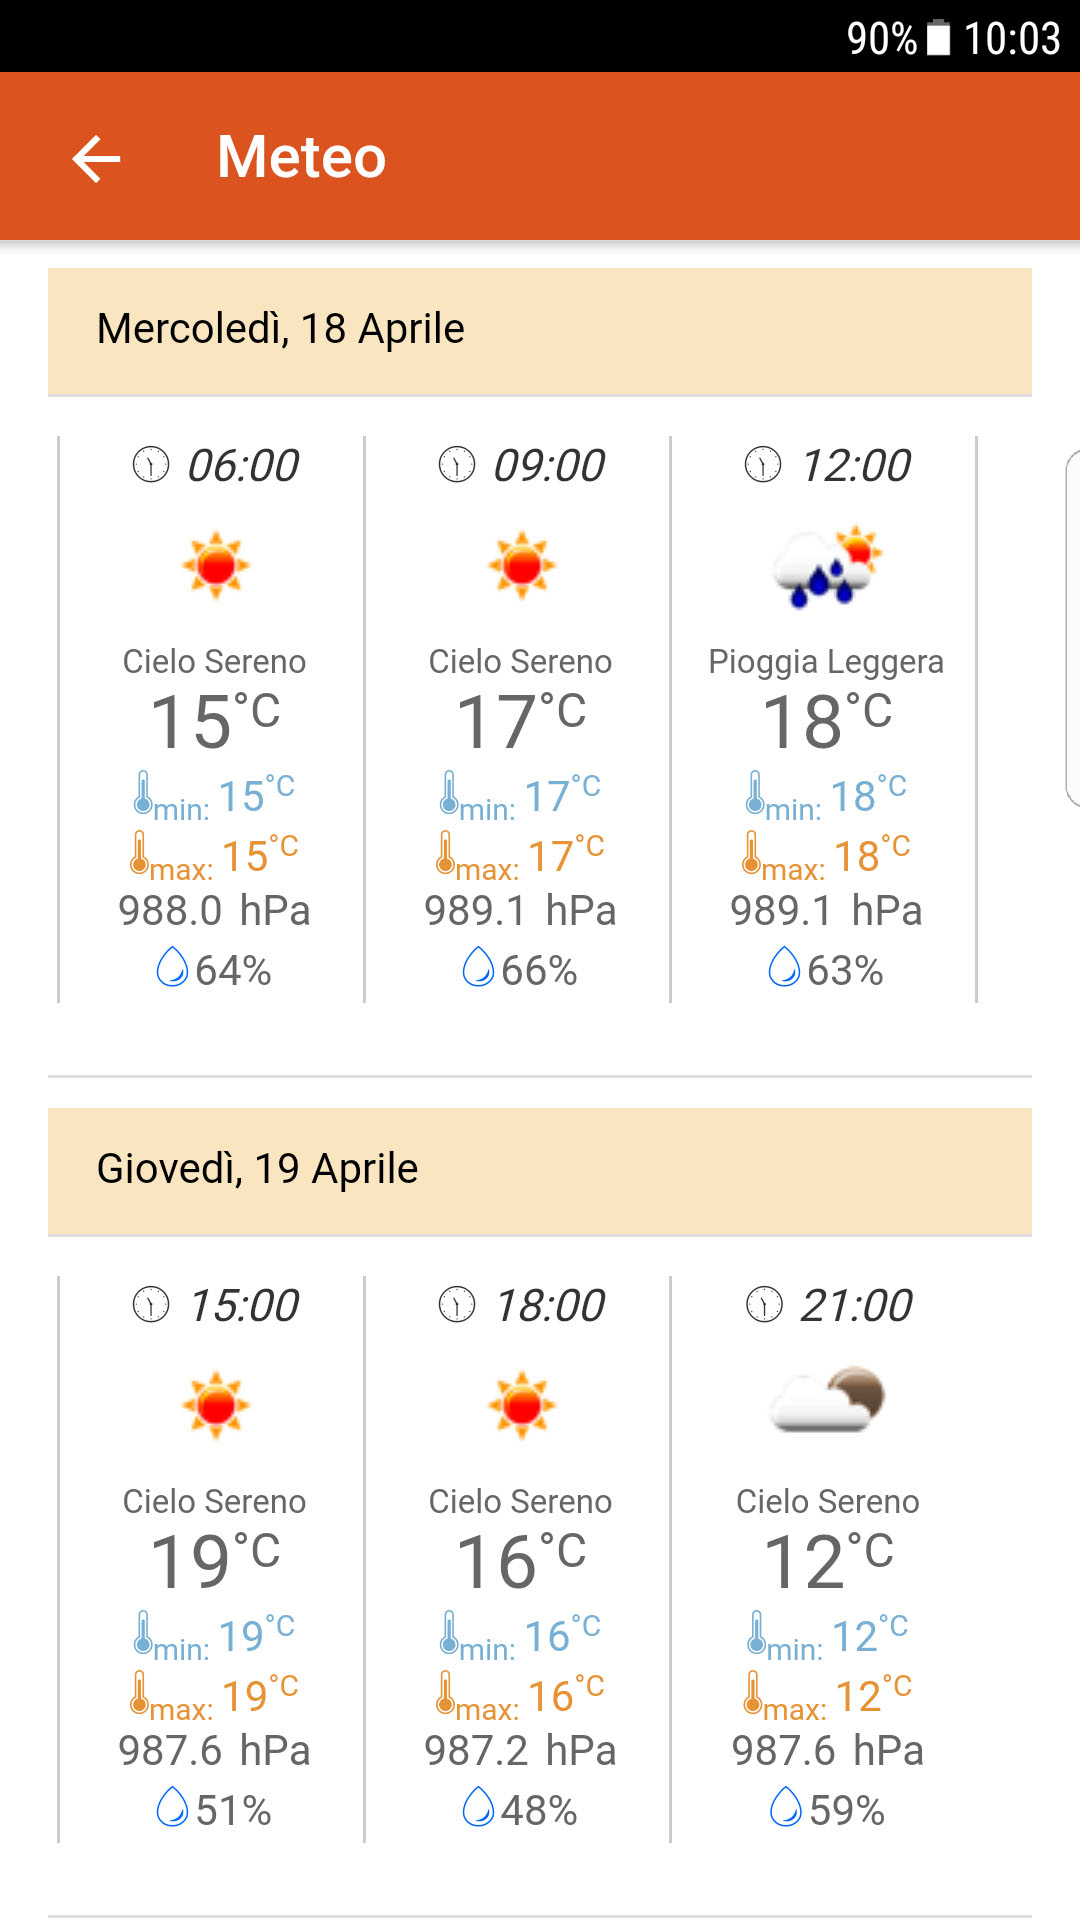The height and width of the screenshot is (1920, 1080).
Task: Tap the Pioggia Leggera label
Action: [826, 662]
